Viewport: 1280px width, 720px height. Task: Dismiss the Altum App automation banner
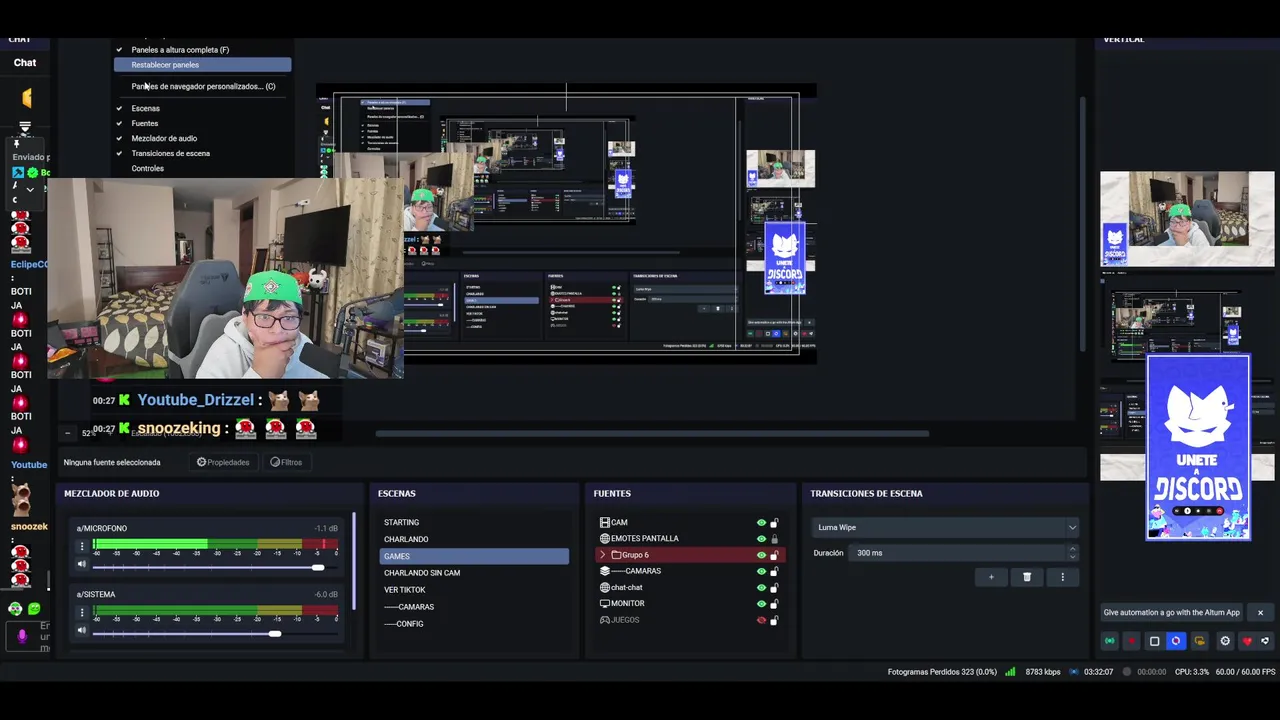click(x=1260, y=612)
